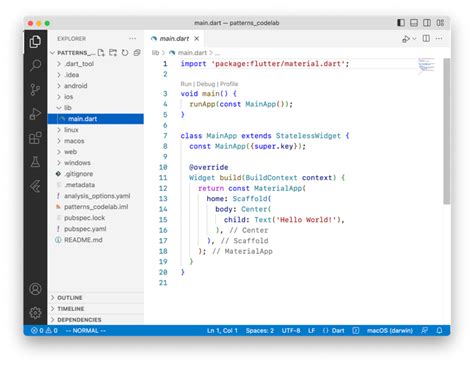Open notifications bell in status bar
Screen dimensions: 474x367
coord(439,330)
